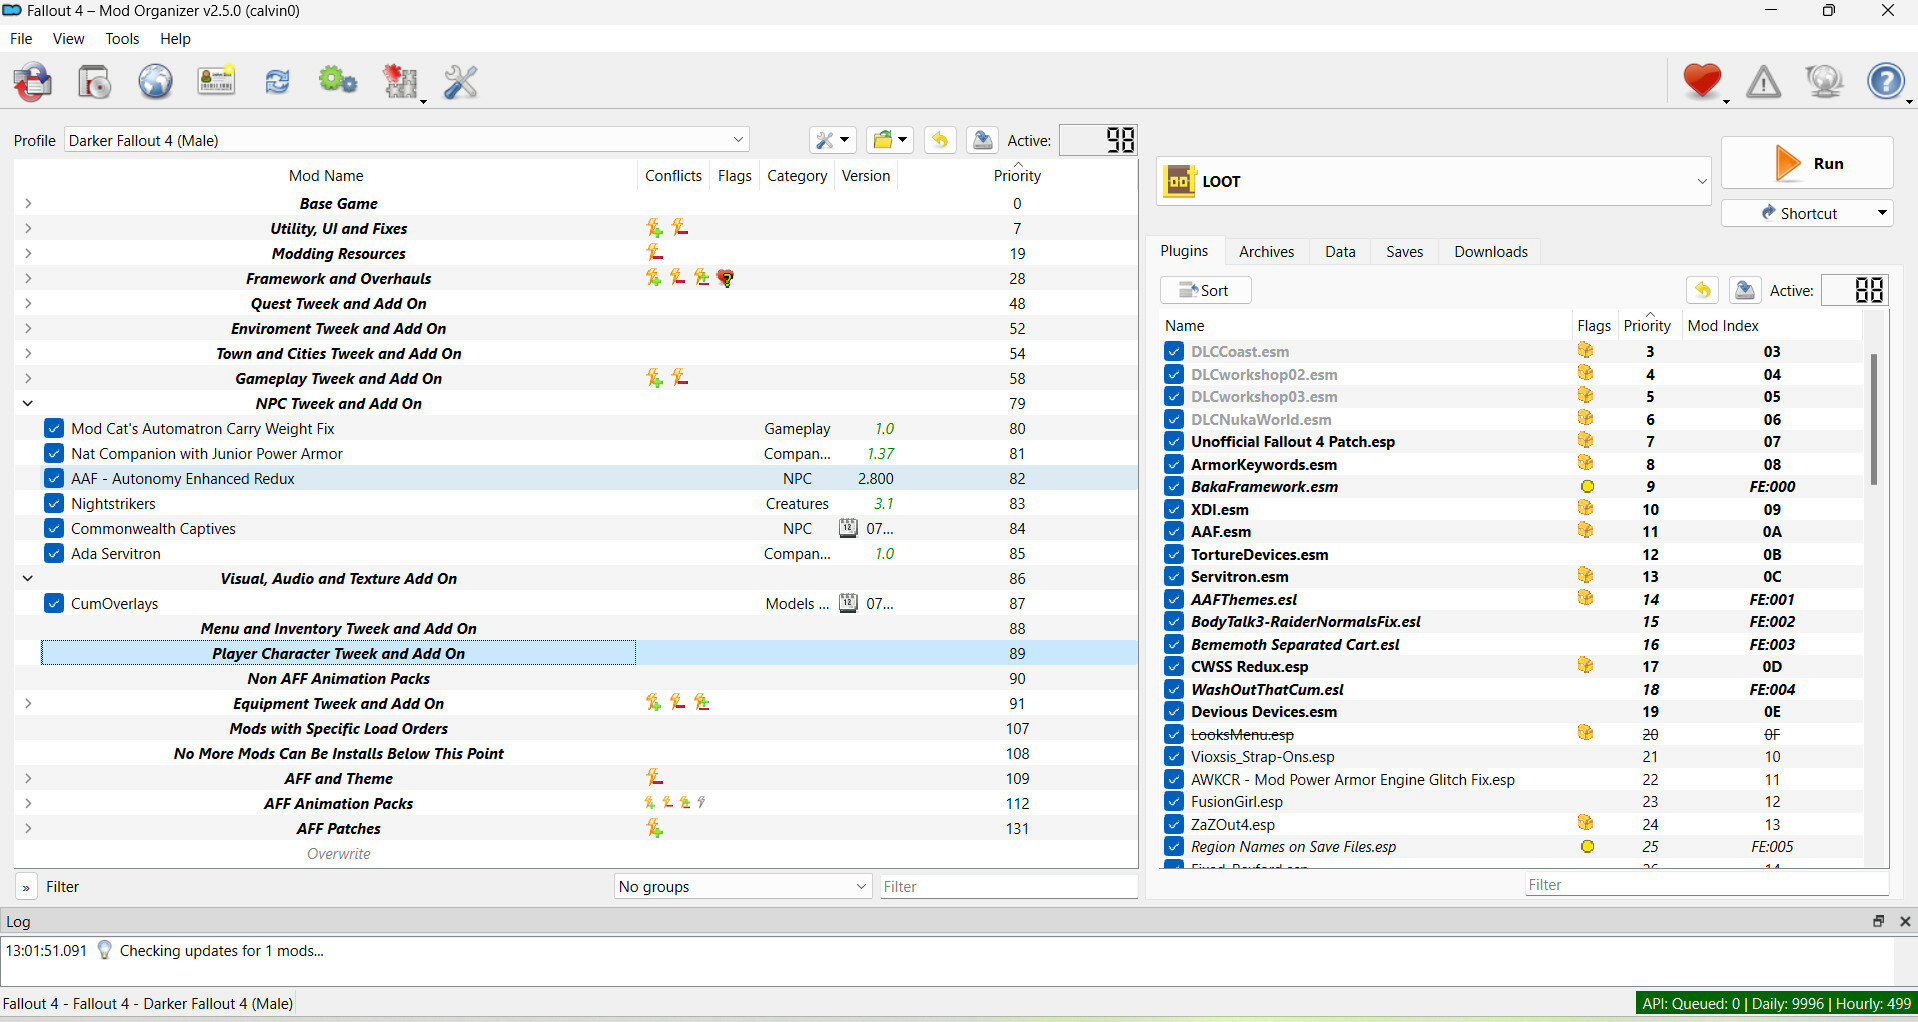Screen dimensions: 1918x1022
Task: Float the Log panel
Action: (1878, 921)
